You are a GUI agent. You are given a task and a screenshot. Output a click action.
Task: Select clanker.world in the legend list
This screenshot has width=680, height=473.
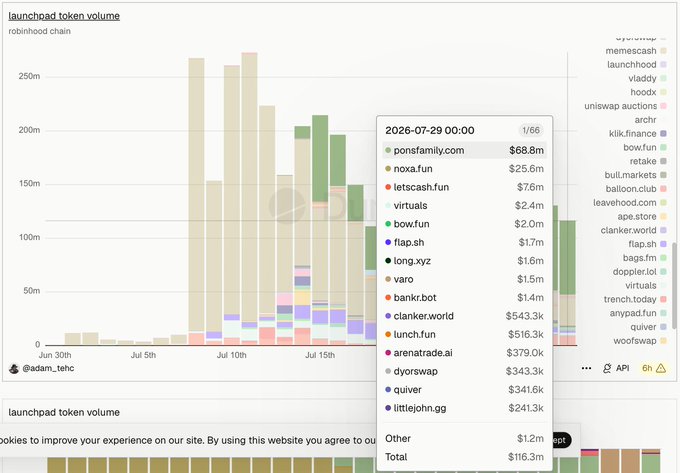point(633,230)
